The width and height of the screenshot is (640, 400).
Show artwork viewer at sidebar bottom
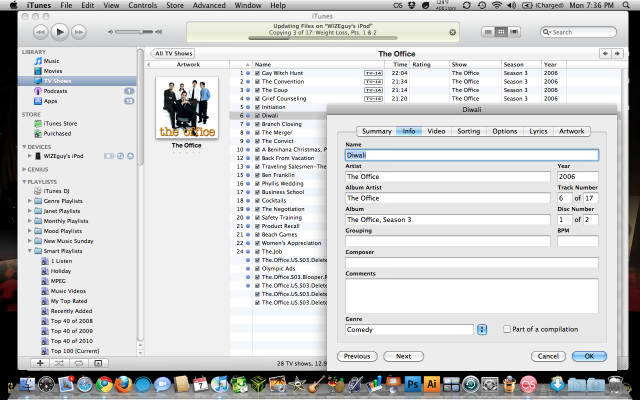tap(98, 363)
